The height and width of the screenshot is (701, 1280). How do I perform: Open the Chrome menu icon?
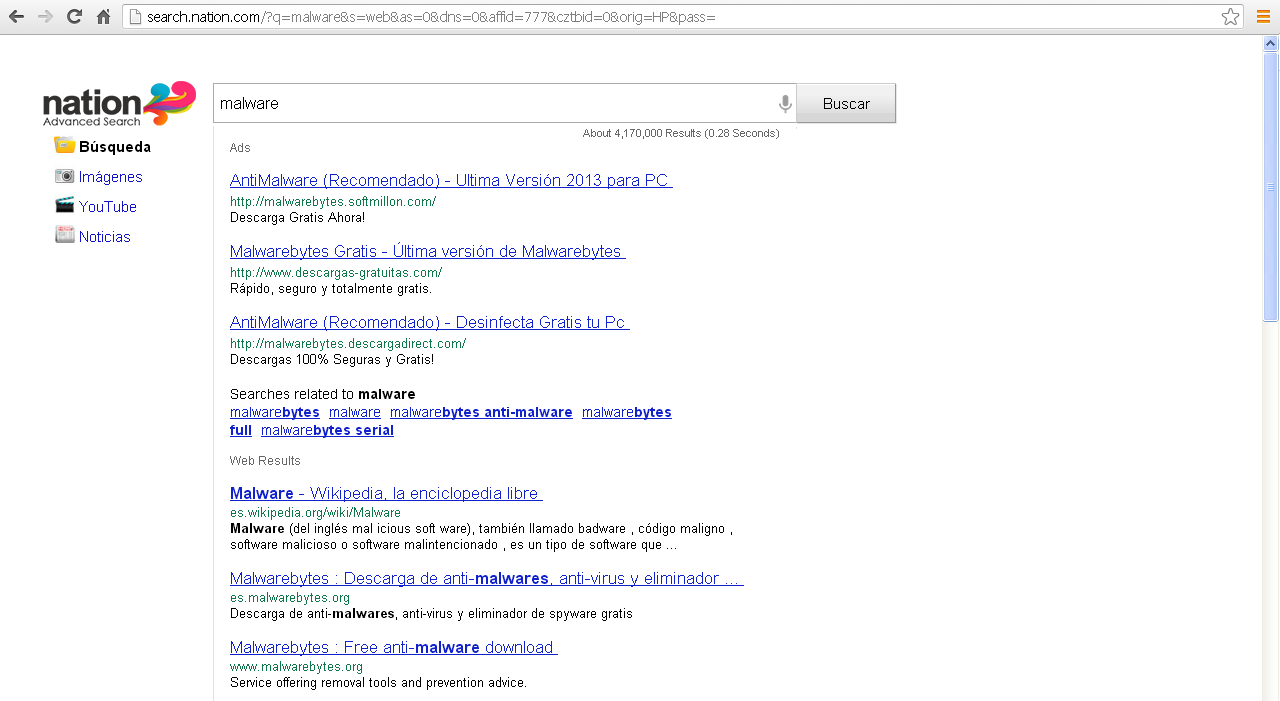coord(1262,17)
